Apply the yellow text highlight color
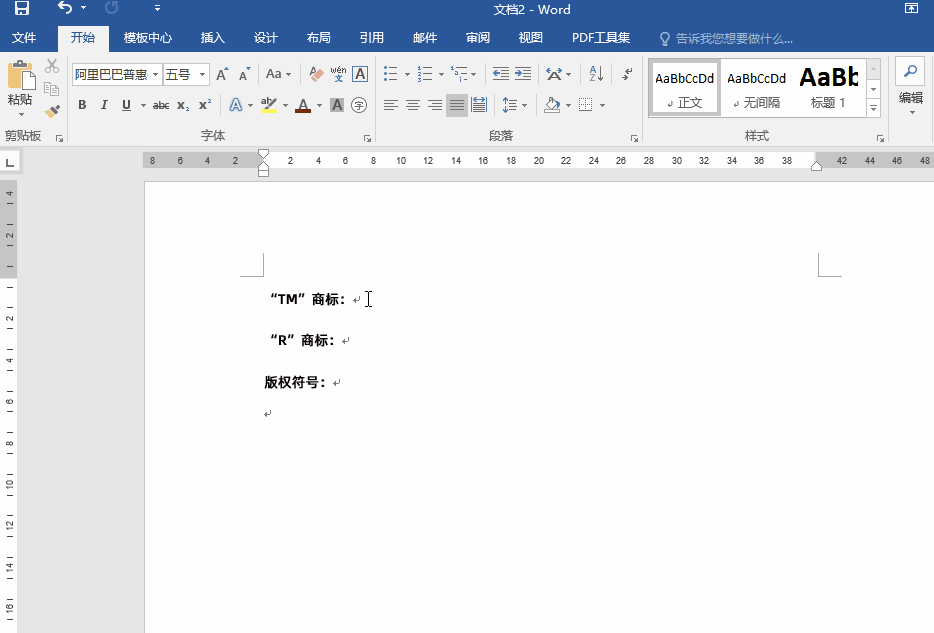 point(267,105)
